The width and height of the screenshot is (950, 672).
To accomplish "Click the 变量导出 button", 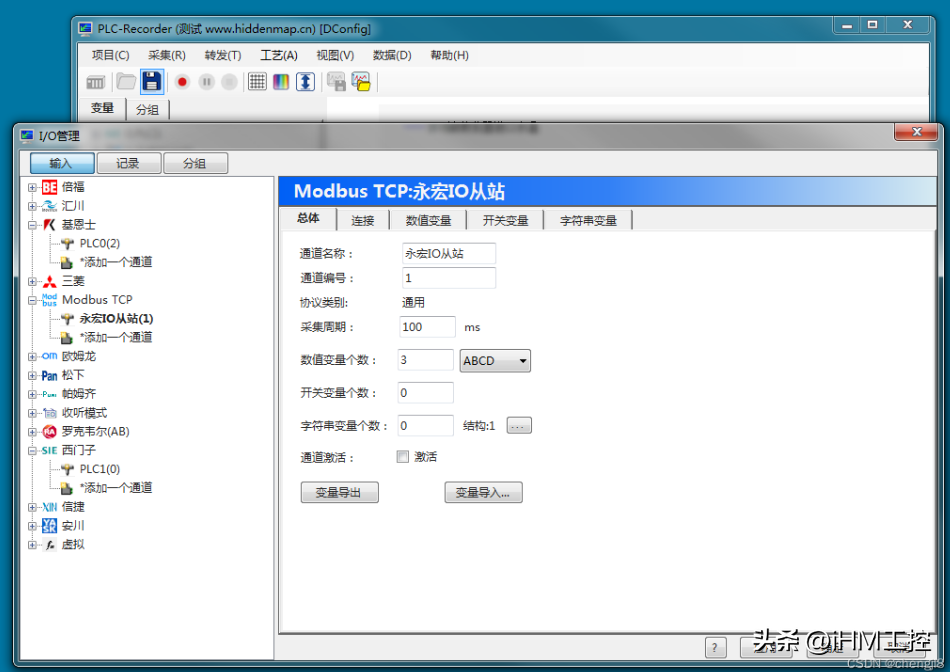I will pos(339,492).
